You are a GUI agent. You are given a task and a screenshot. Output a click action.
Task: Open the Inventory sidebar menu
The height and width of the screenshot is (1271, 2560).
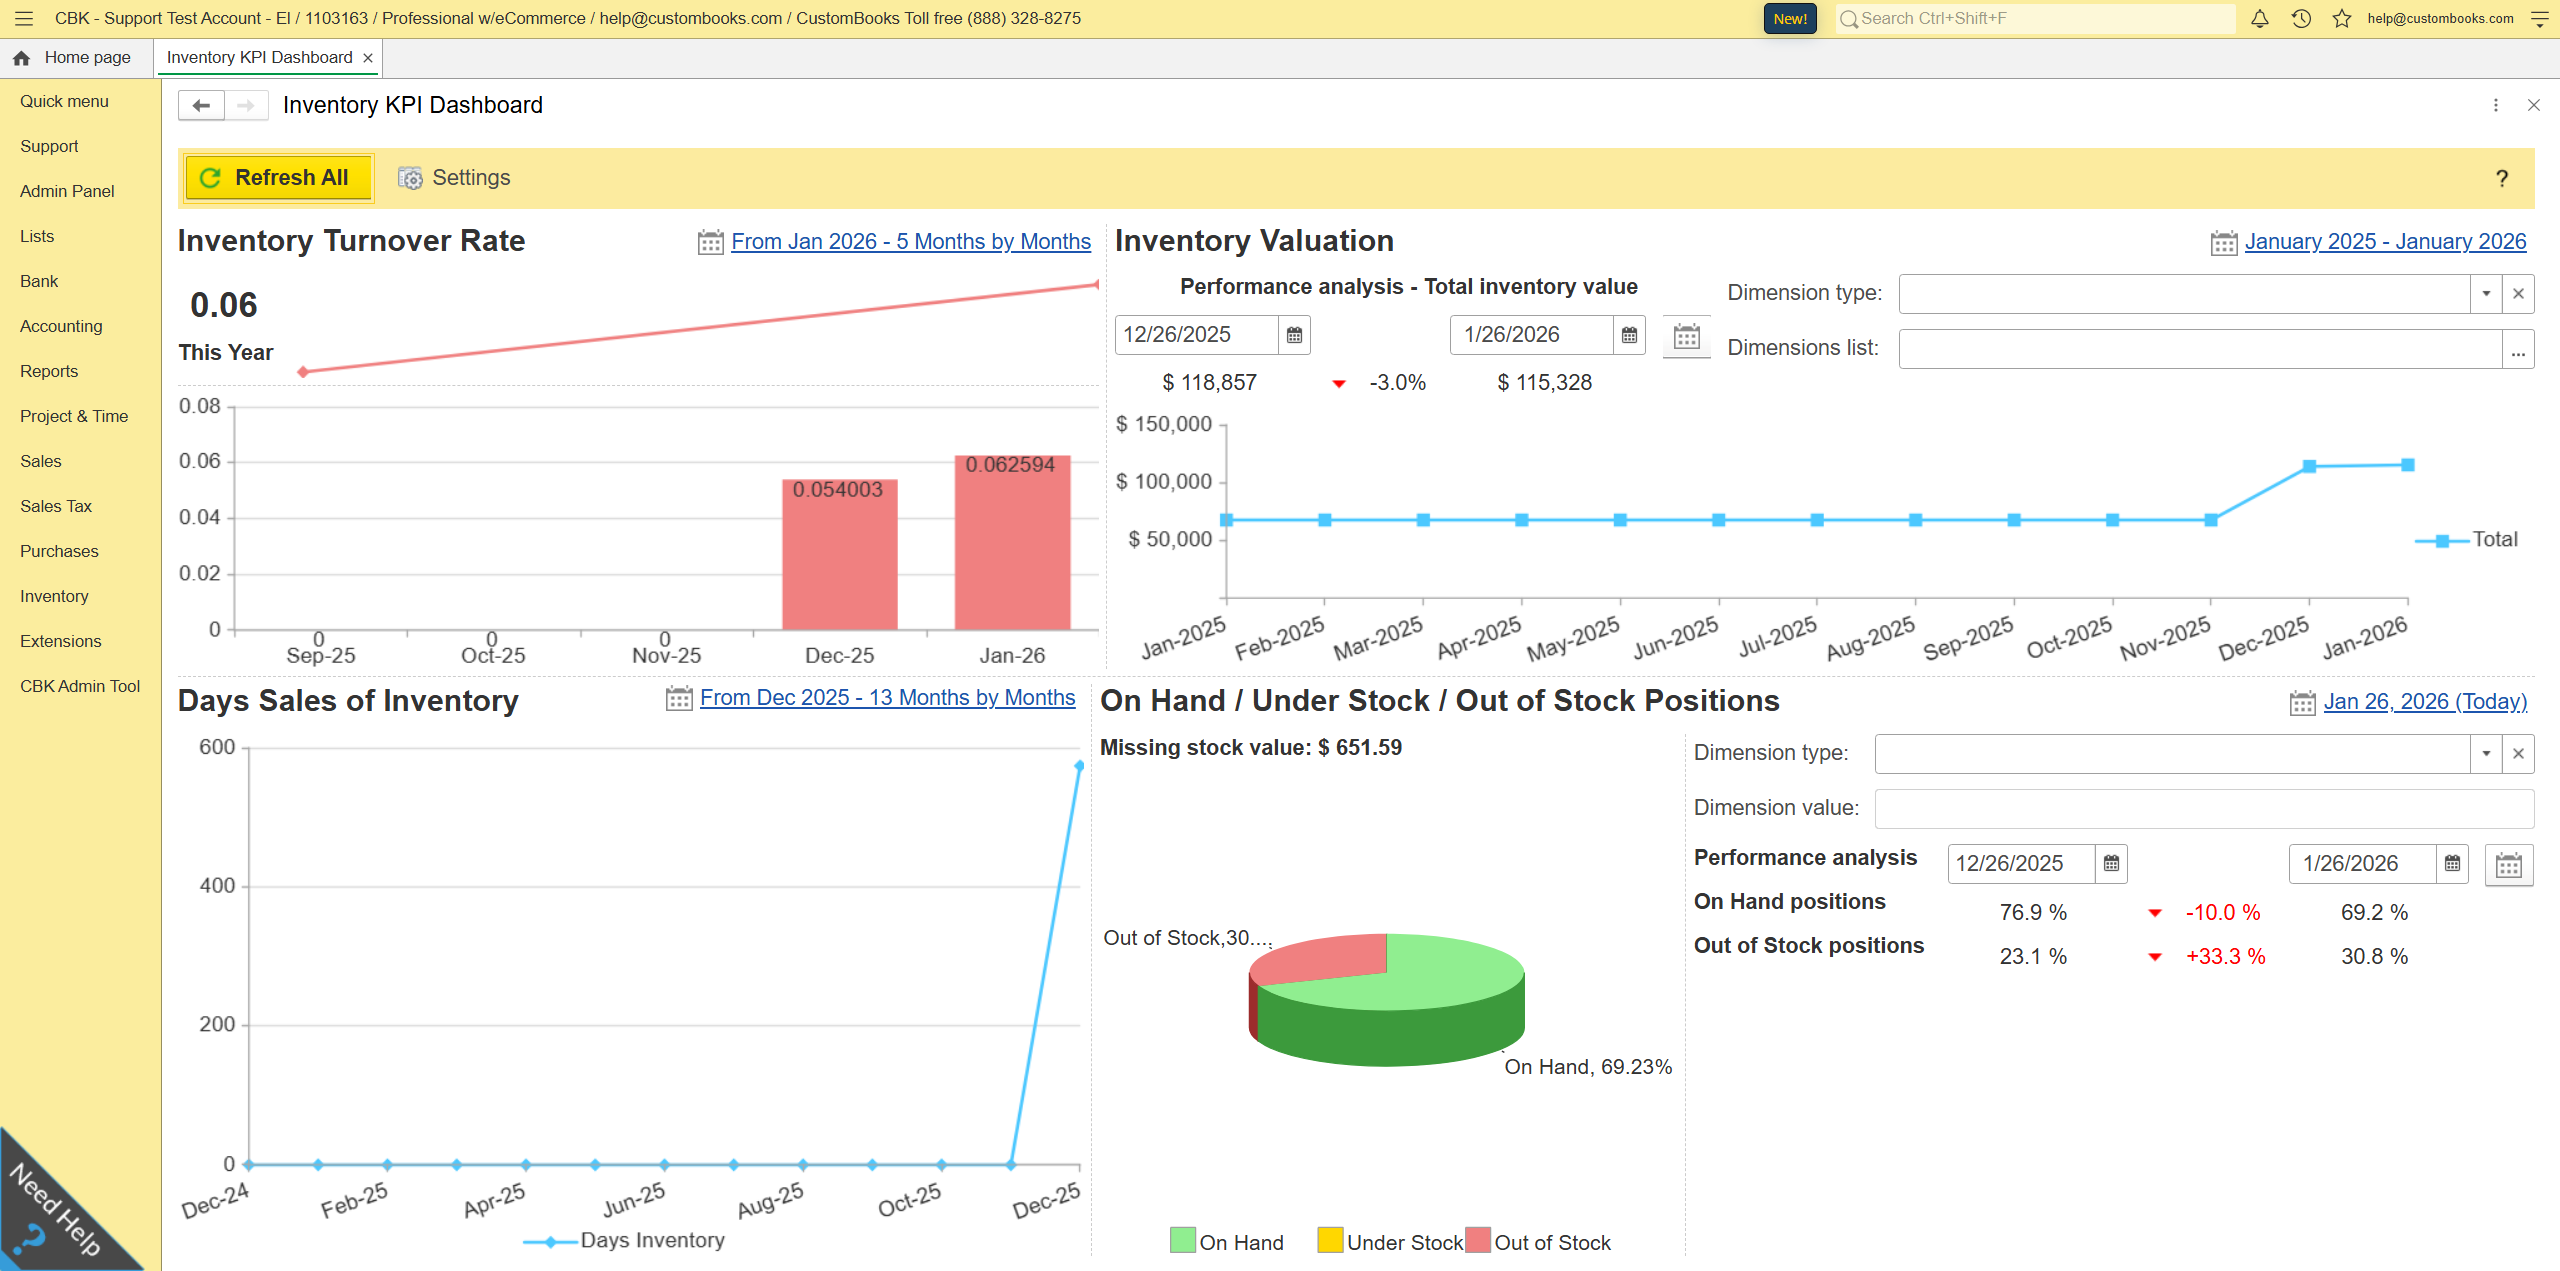[x=54, y=596]
